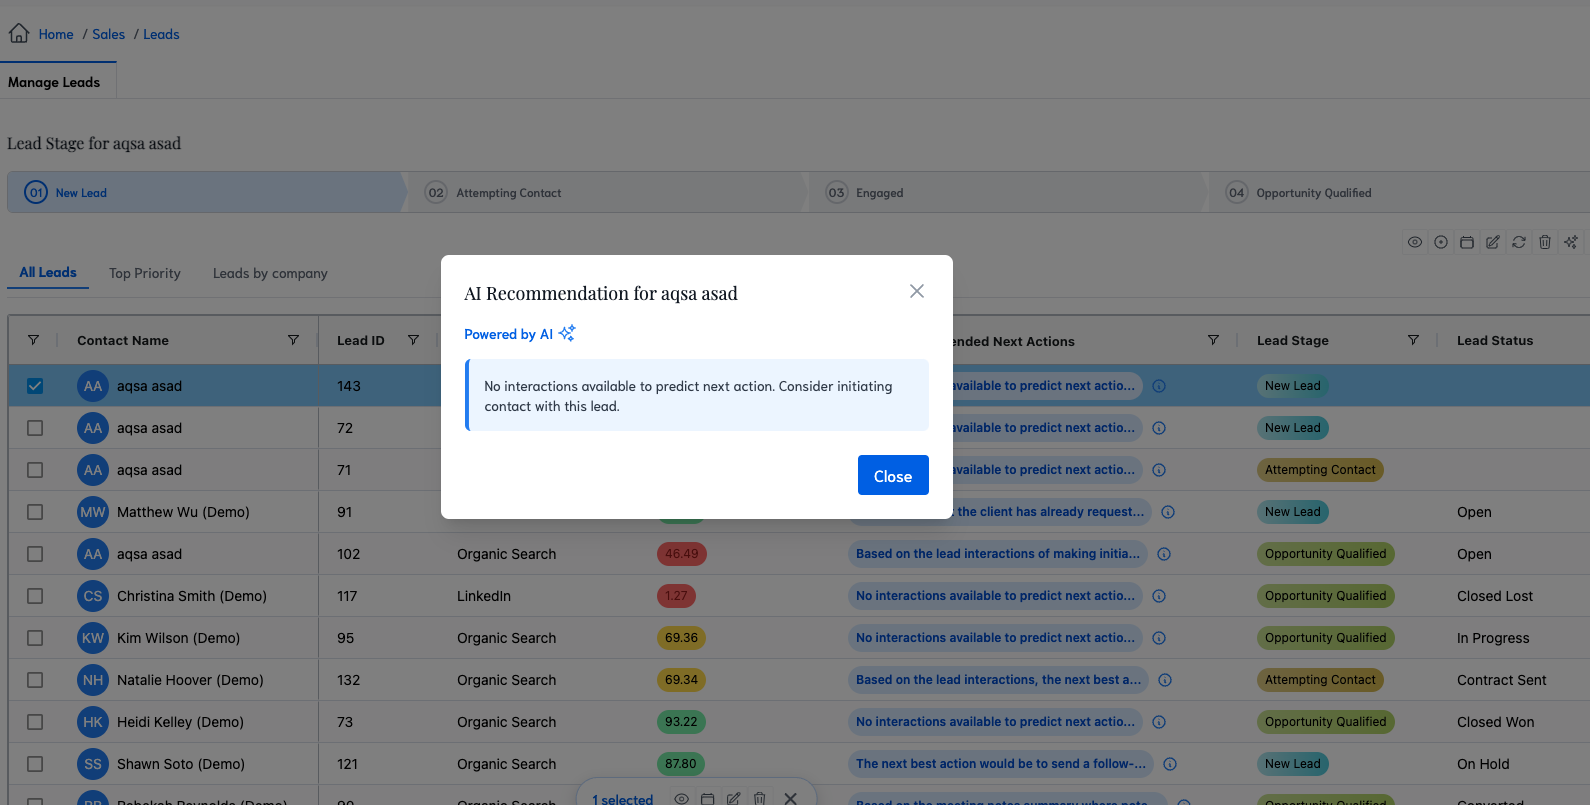This screenshot has width=1590, height=805.
Task: Click info icon beside Heidi Kelley's recommendation
Action: point(1159,722)
